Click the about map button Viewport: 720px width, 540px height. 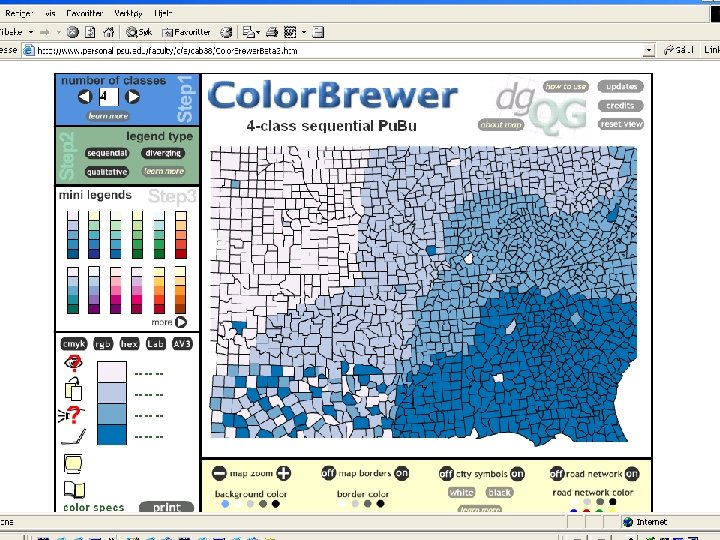(x=501, y=124)
